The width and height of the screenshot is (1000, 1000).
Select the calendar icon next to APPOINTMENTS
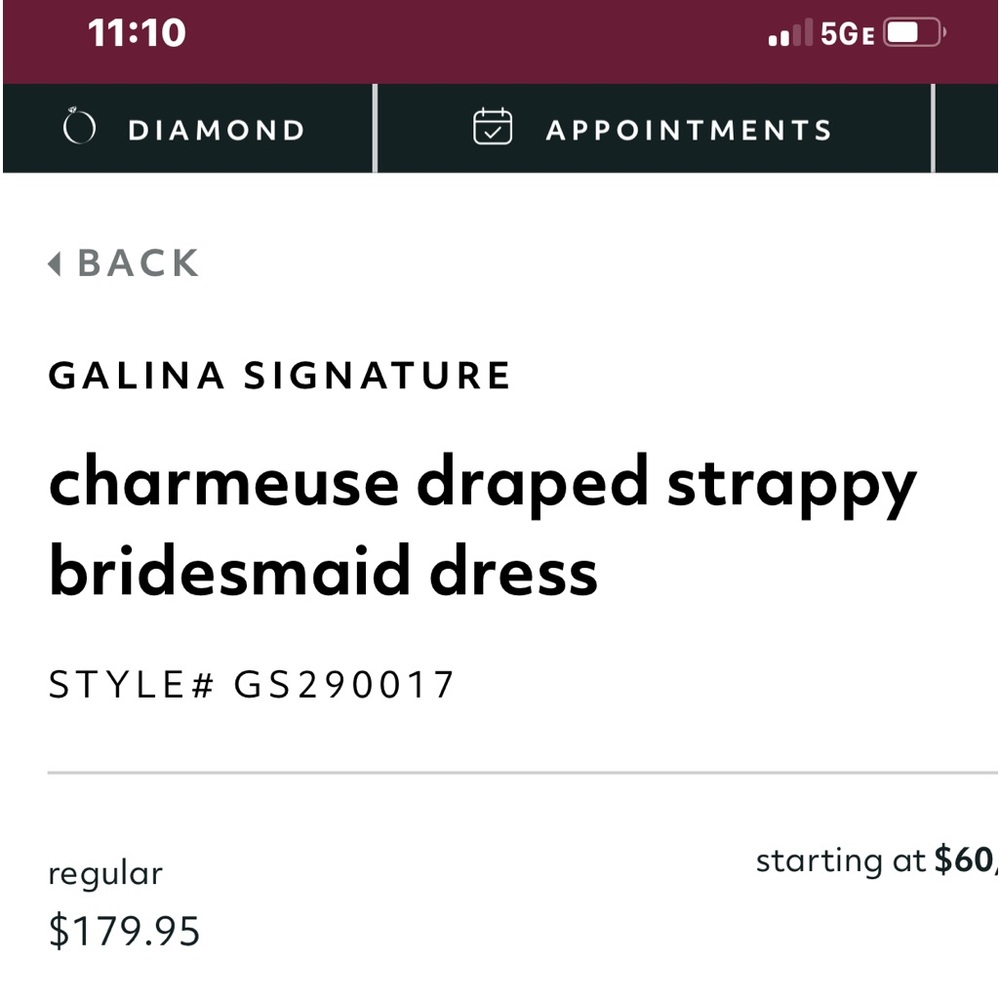tap(491, 127)
